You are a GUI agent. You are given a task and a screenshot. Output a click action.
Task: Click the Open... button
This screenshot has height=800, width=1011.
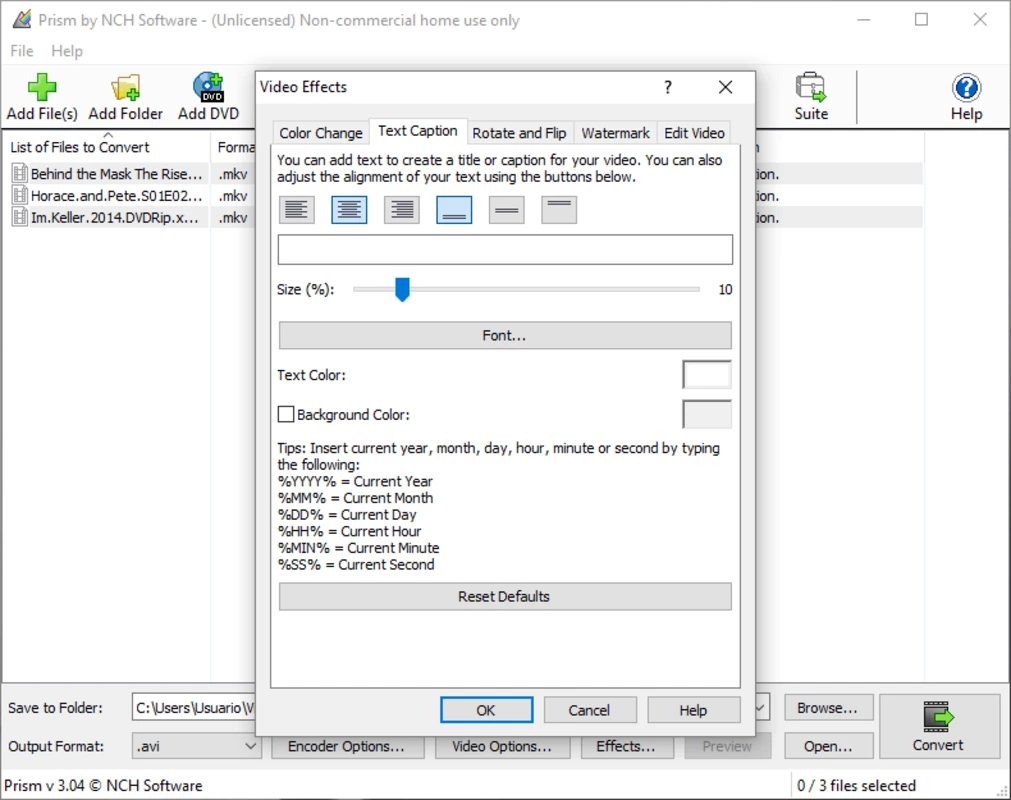[828, 746]
